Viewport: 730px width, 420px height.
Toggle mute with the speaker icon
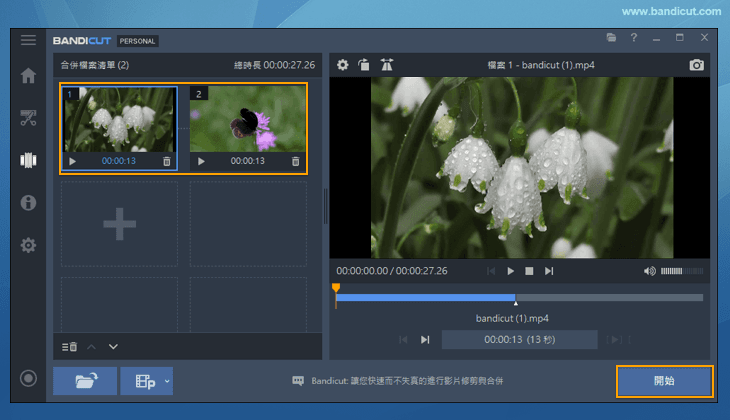649,271
